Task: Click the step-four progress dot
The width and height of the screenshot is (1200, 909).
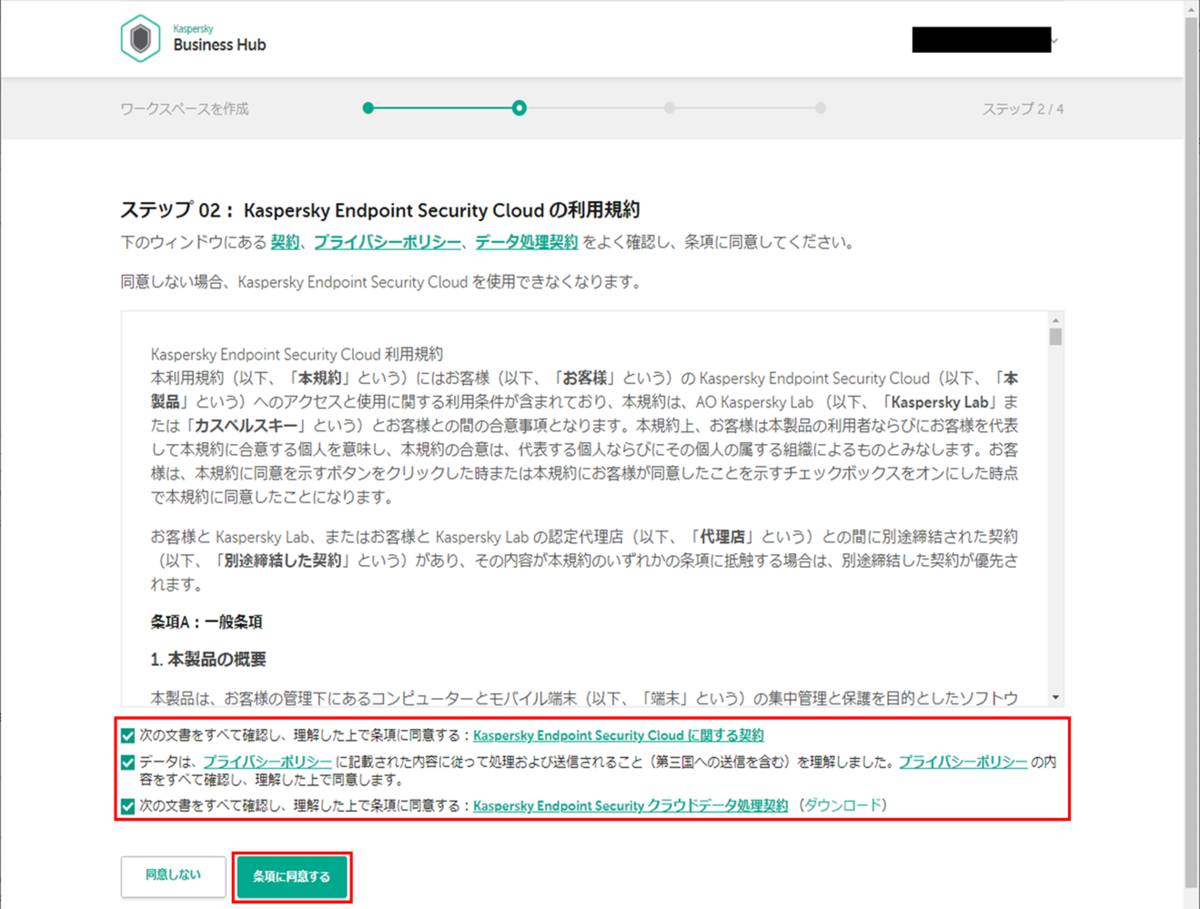Action: pos(821,108)
